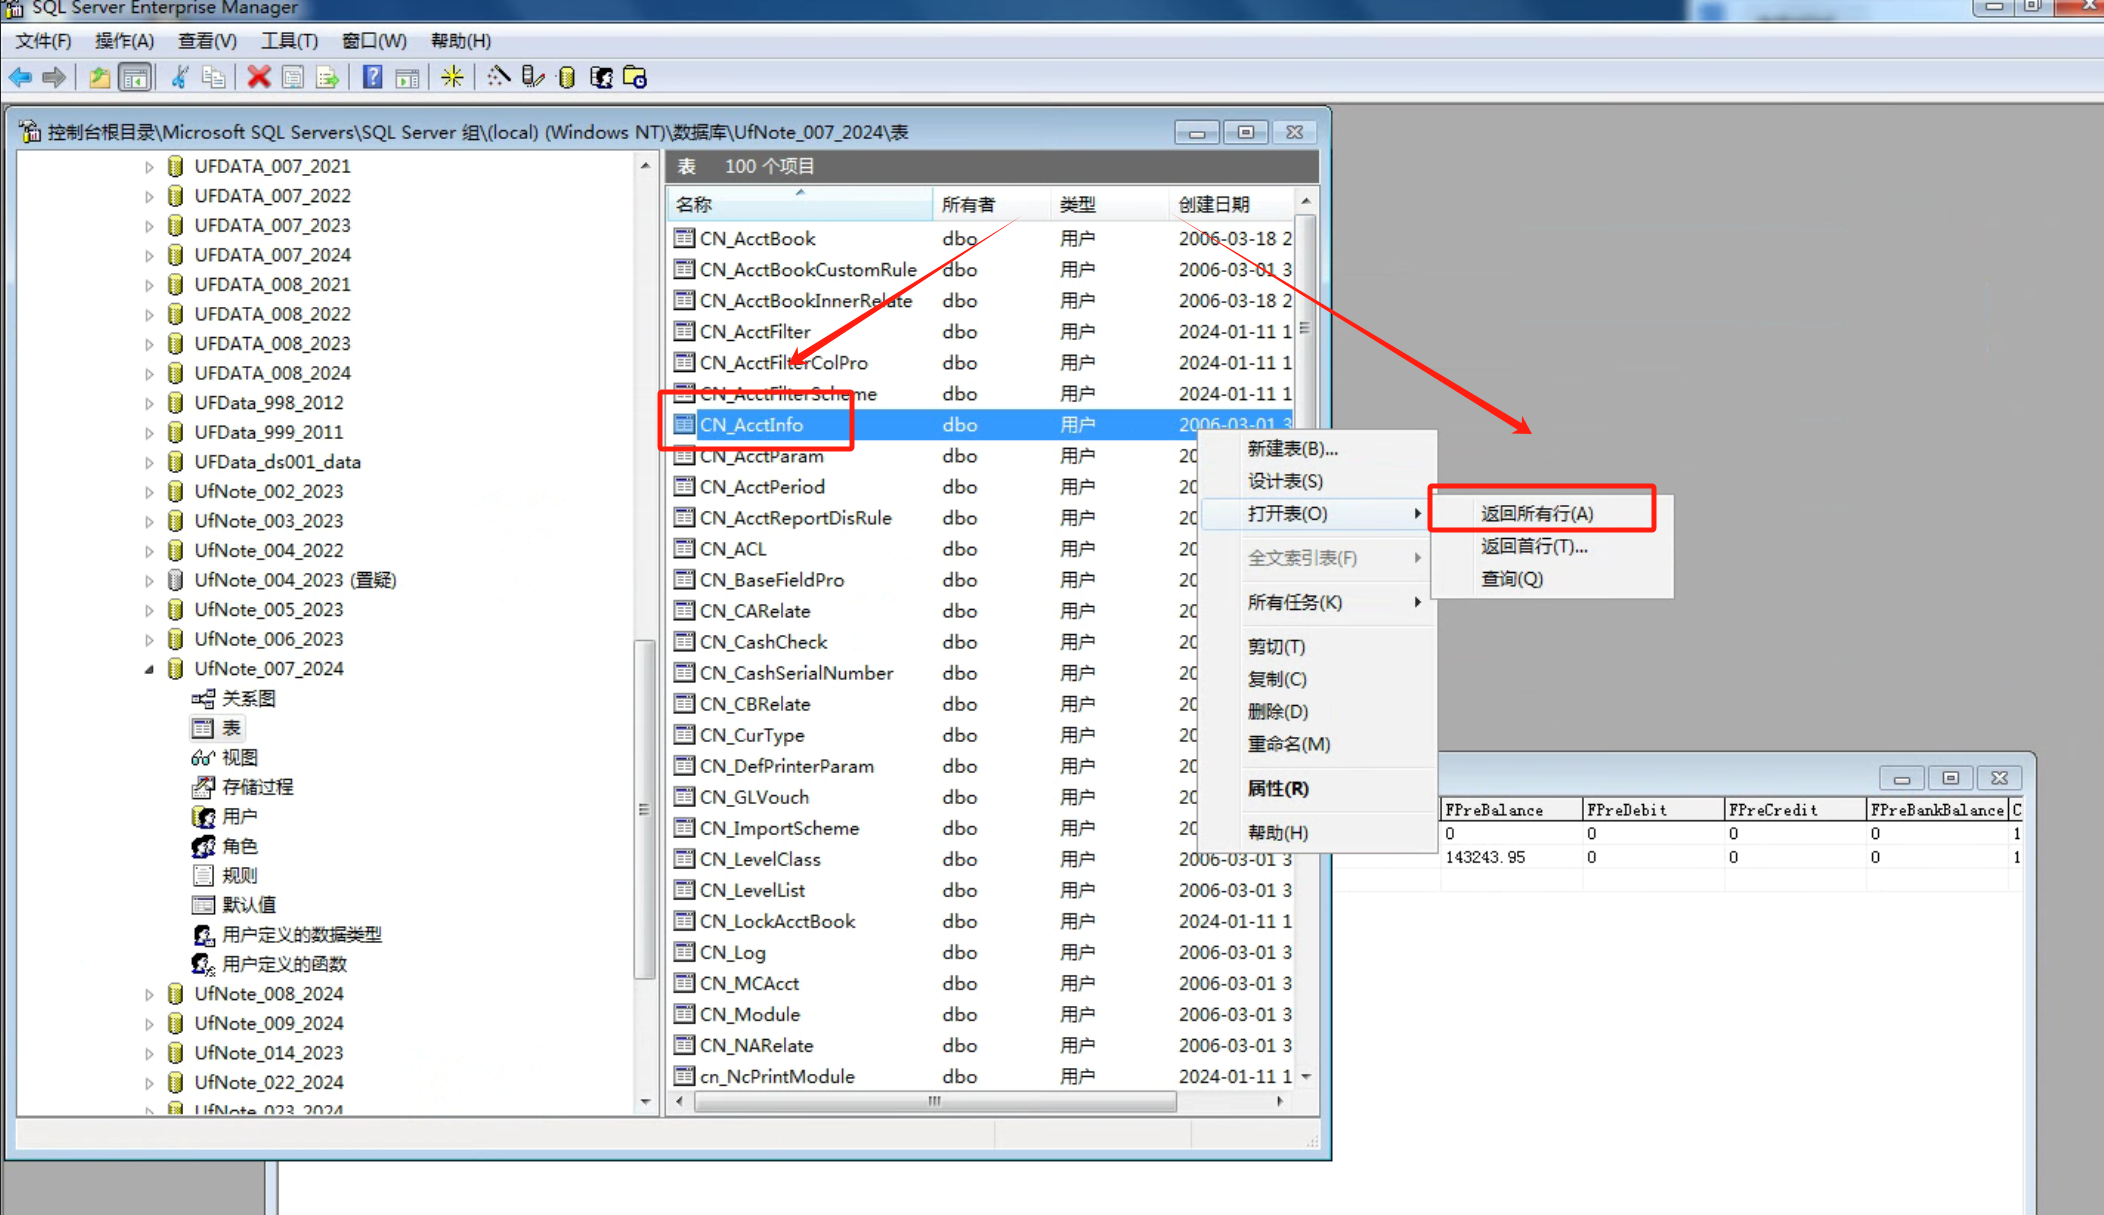Sort tables by the 创建日期 column header

click(1214, 205)
